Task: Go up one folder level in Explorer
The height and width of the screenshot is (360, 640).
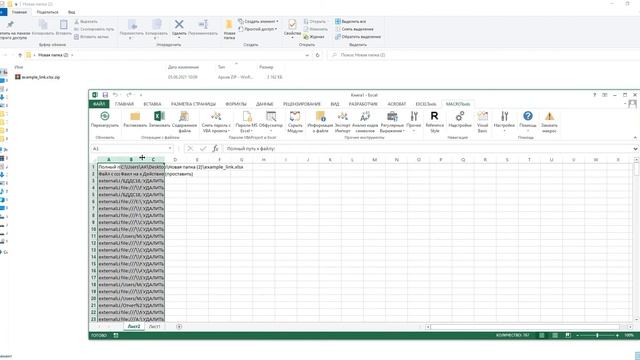Action: tap(20, 55)
